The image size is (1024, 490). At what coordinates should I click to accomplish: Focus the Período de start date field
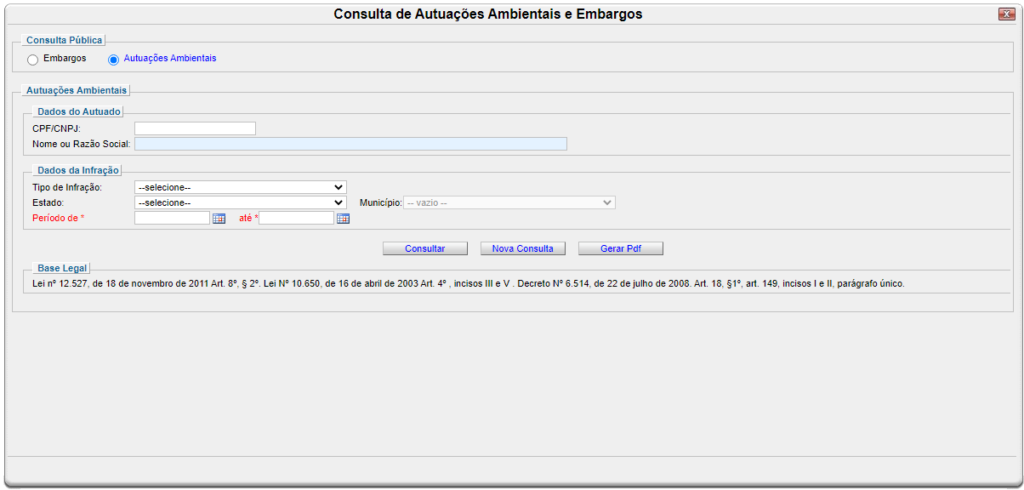click(172, 218)
